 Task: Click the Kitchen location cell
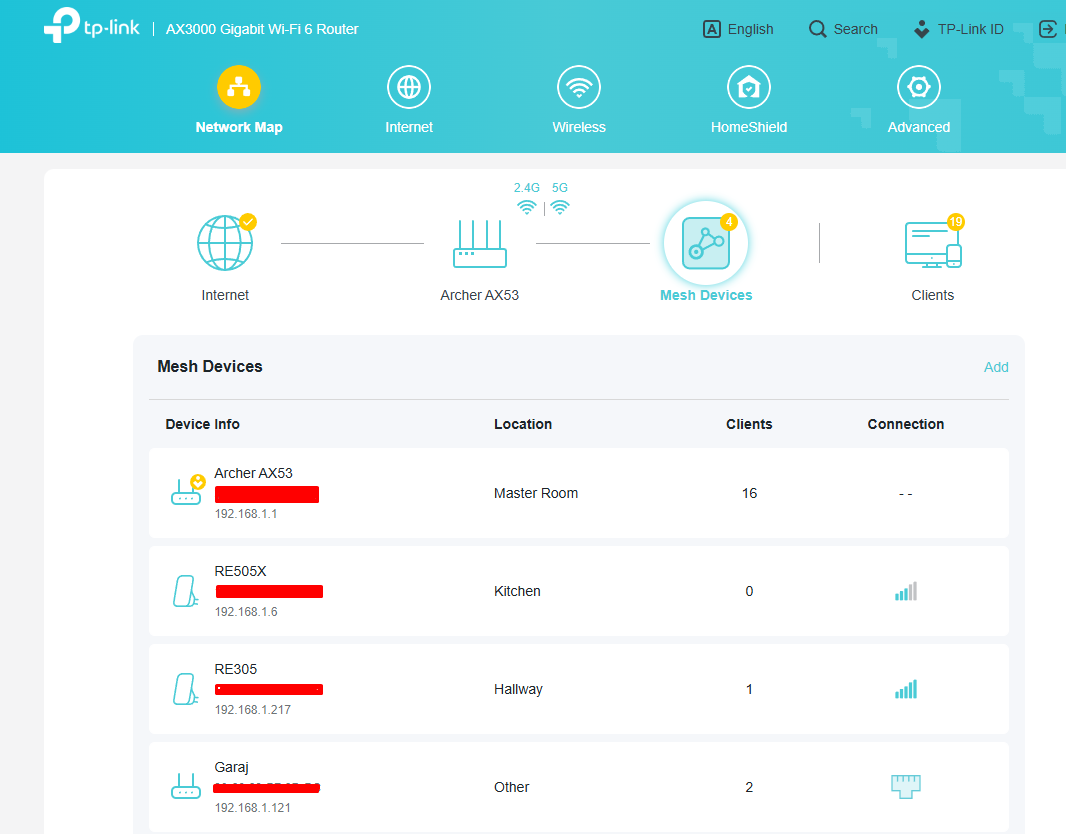(x=517, y=591)
